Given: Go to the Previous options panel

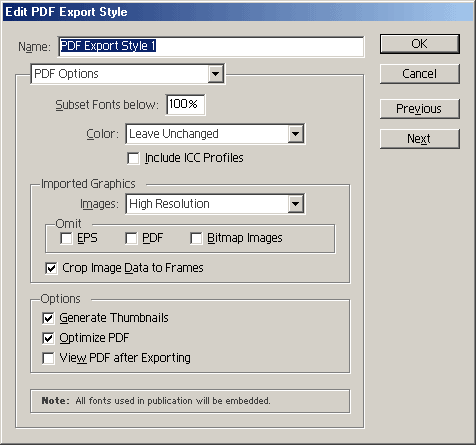Looking at the screenshot, I should [x=420, y=109].
